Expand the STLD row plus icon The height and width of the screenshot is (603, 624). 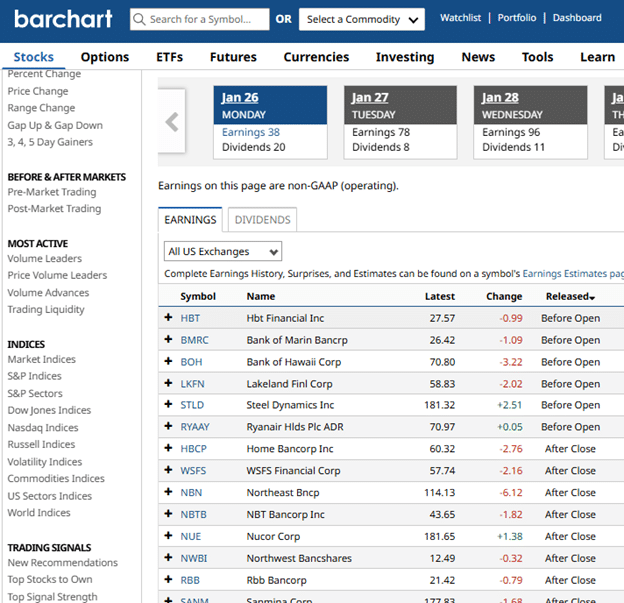click(168, 405)
